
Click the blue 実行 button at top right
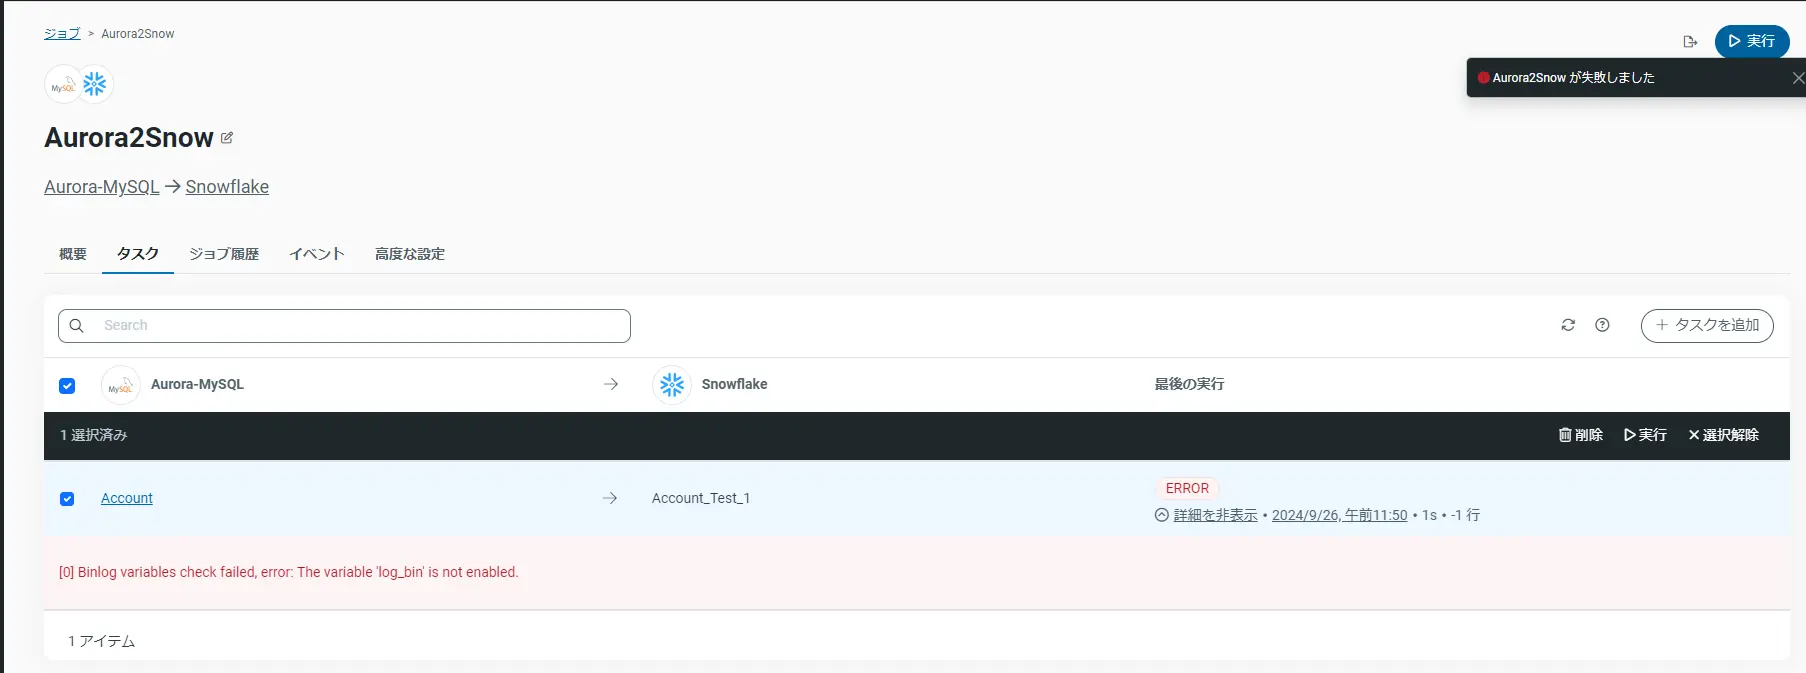[x=1752, y=41]
